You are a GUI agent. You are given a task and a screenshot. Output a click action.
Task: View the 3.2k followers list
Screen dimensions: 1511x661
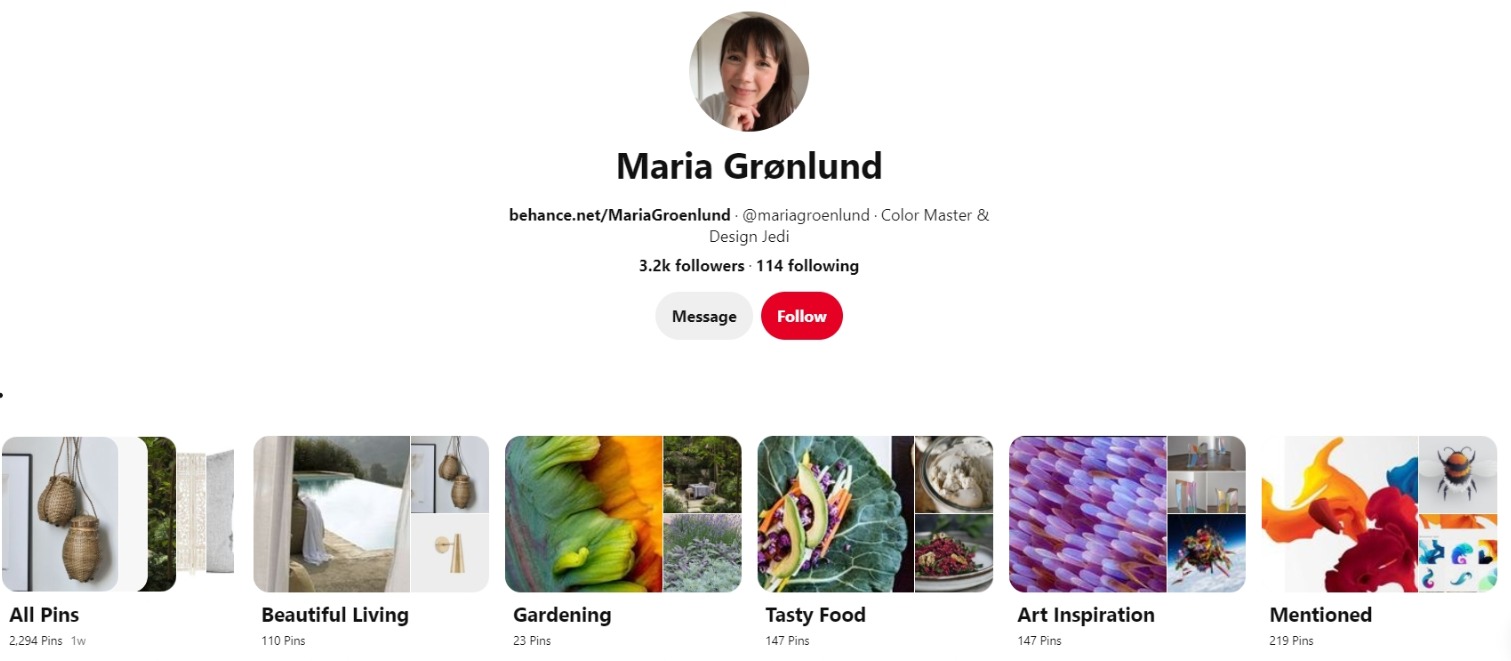(x=694, y=265)
